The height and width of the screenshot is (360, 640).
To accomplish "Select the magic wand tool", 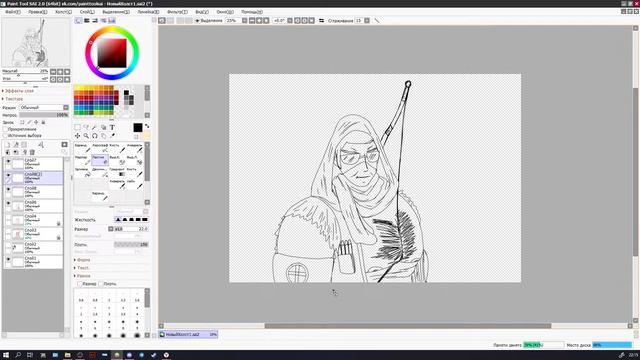I will (x=95, y=127).
